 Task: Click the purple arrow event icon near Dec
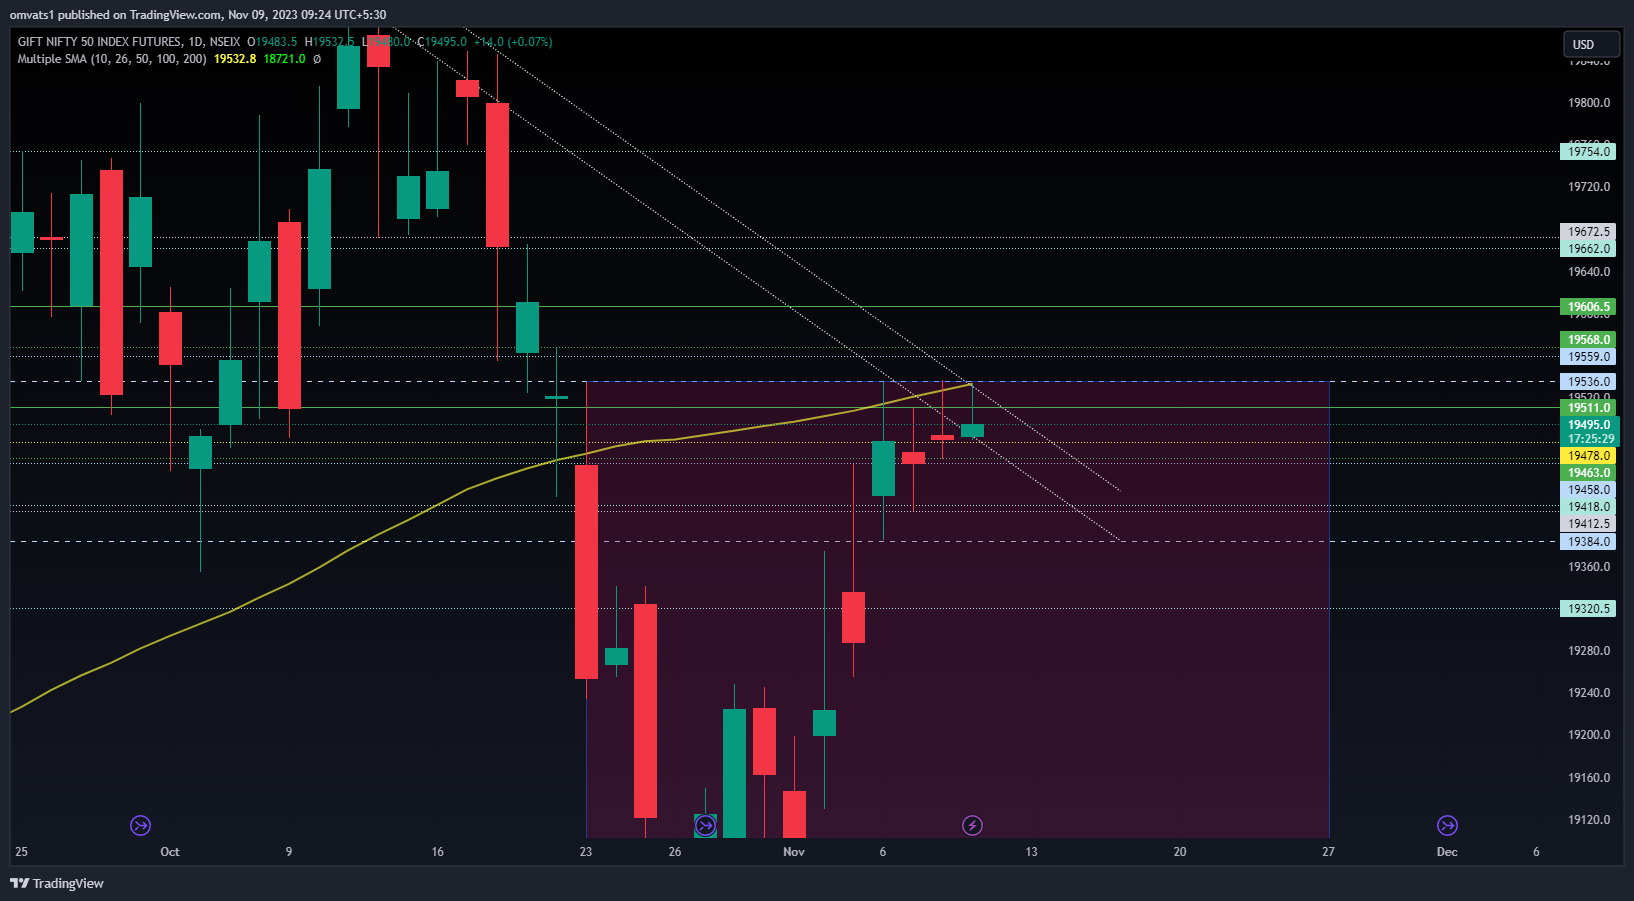tap(1447, 825)
